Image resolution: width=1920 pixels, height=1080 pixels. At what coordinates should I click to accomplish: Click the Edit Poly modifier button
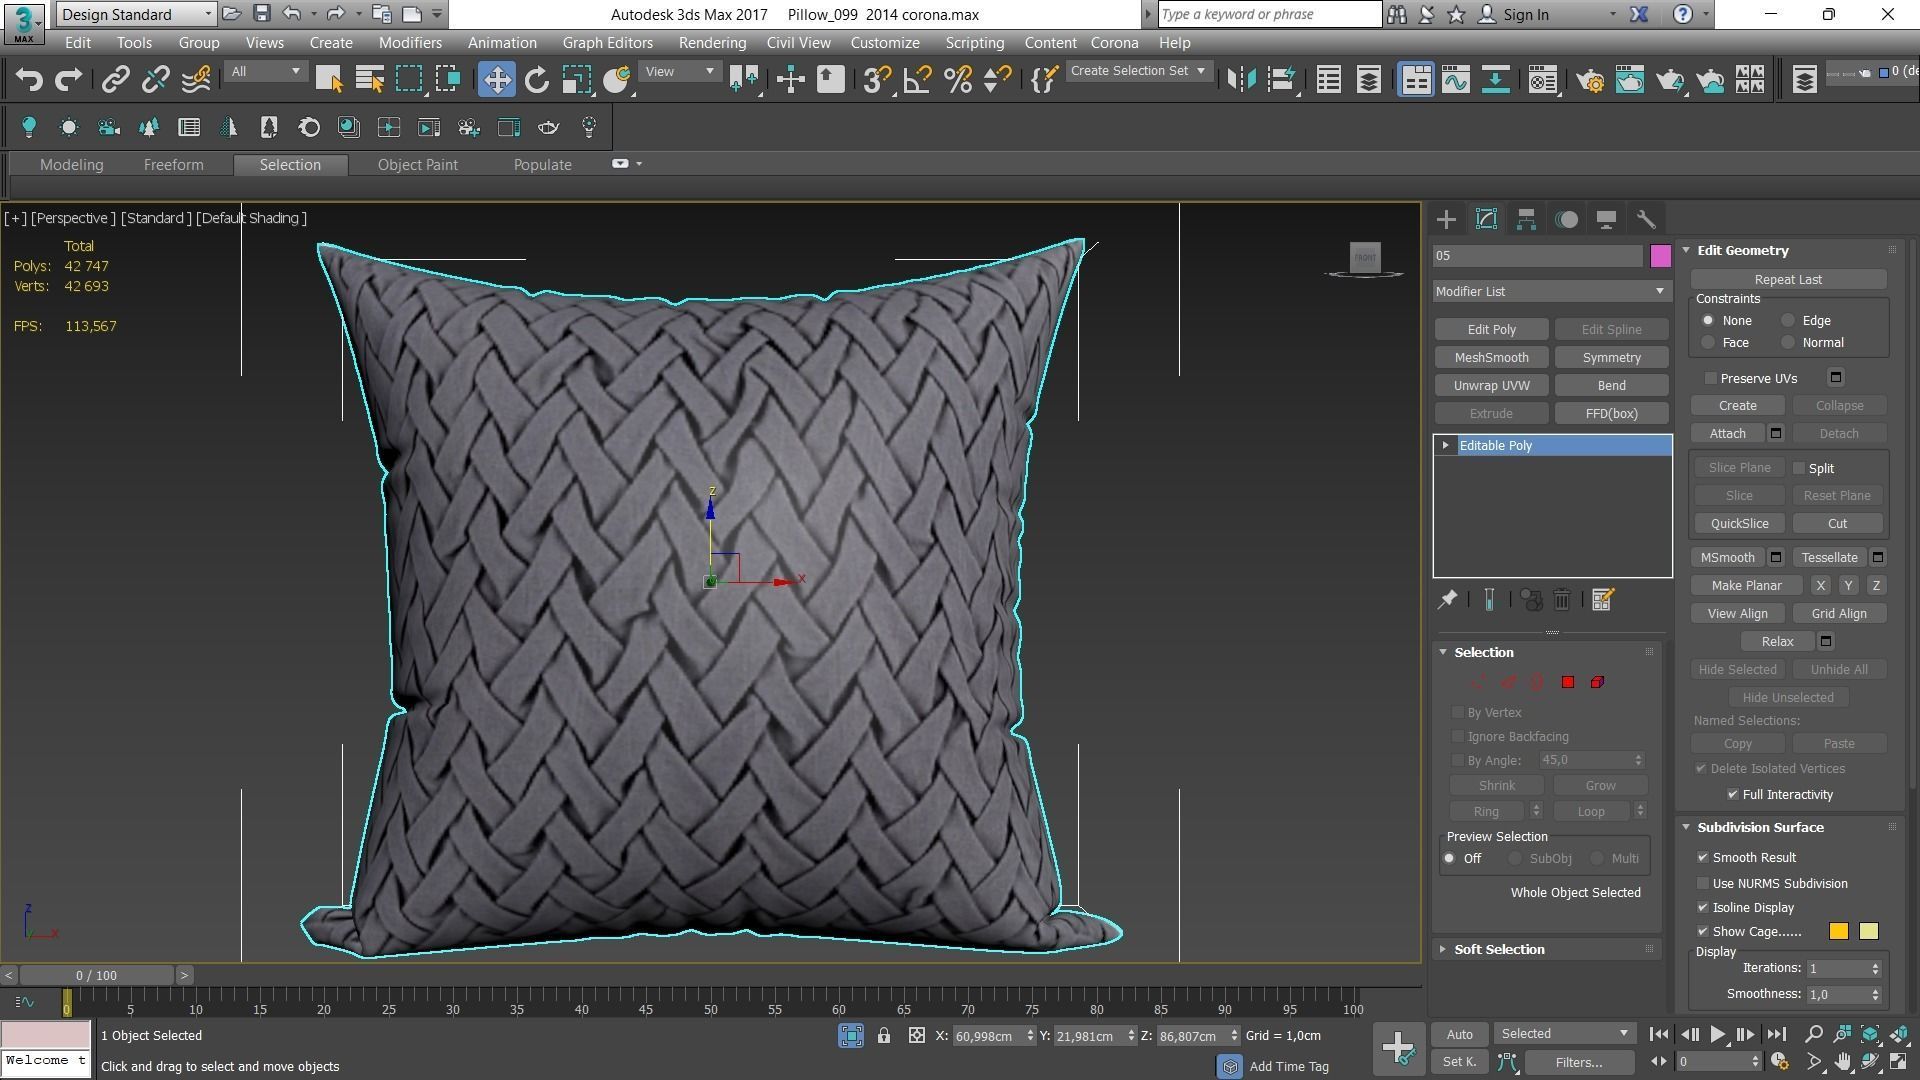point(1491,330)
